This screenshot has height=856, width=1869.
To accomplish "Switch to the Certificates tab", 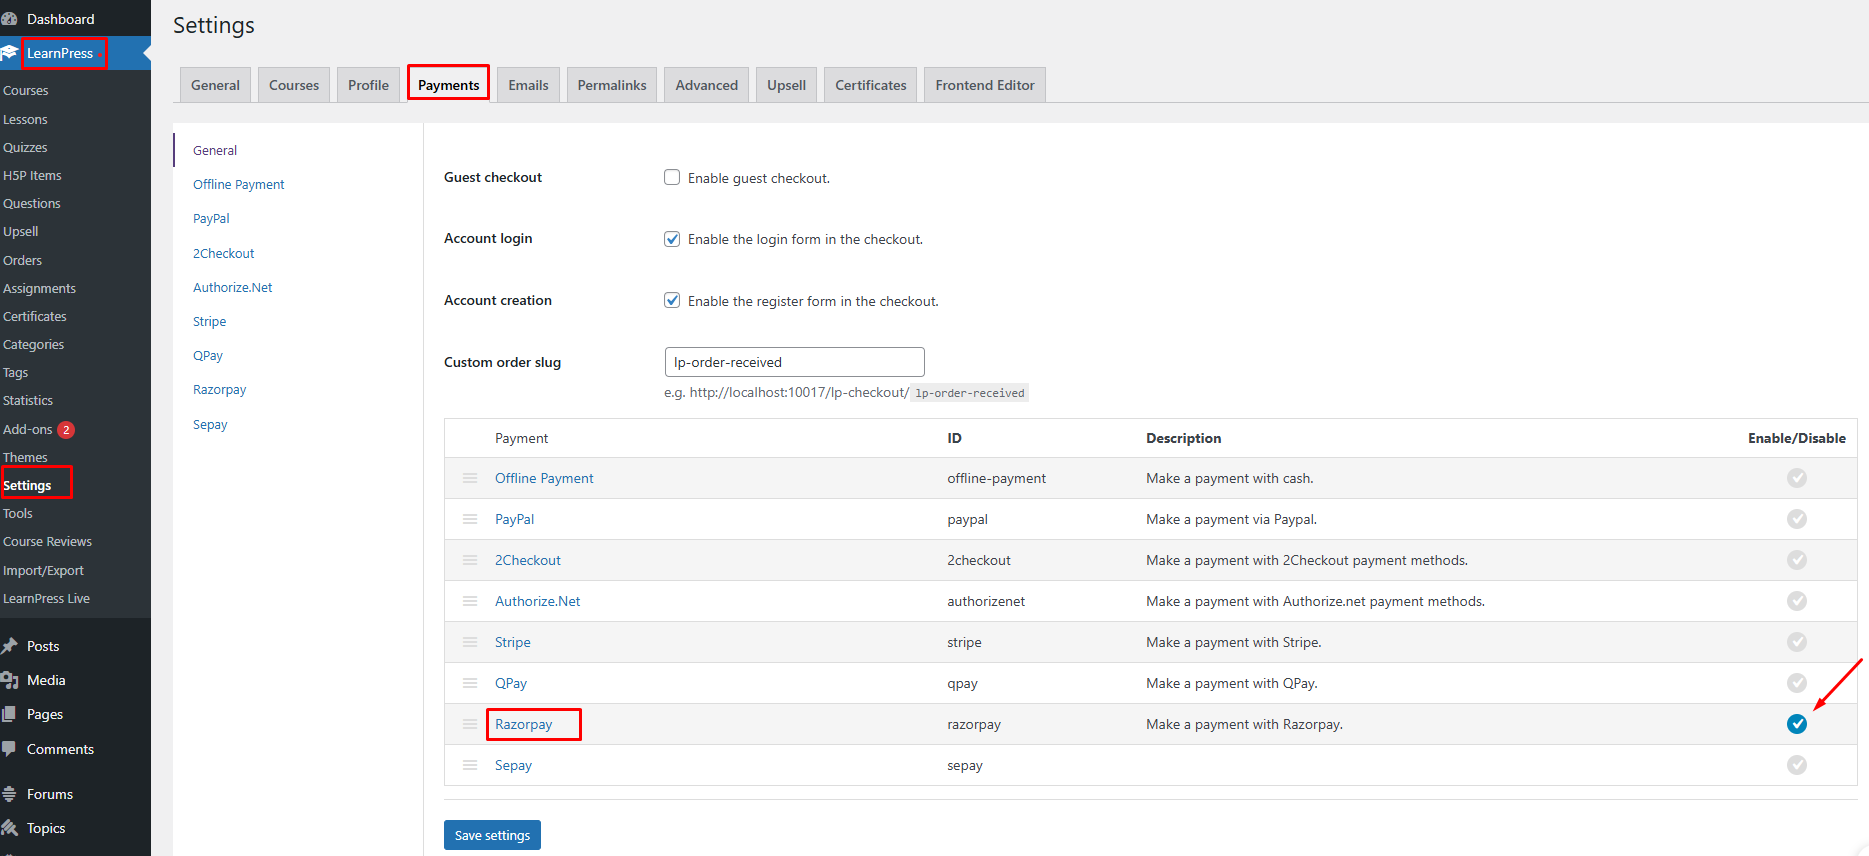I will pos(870,85).
